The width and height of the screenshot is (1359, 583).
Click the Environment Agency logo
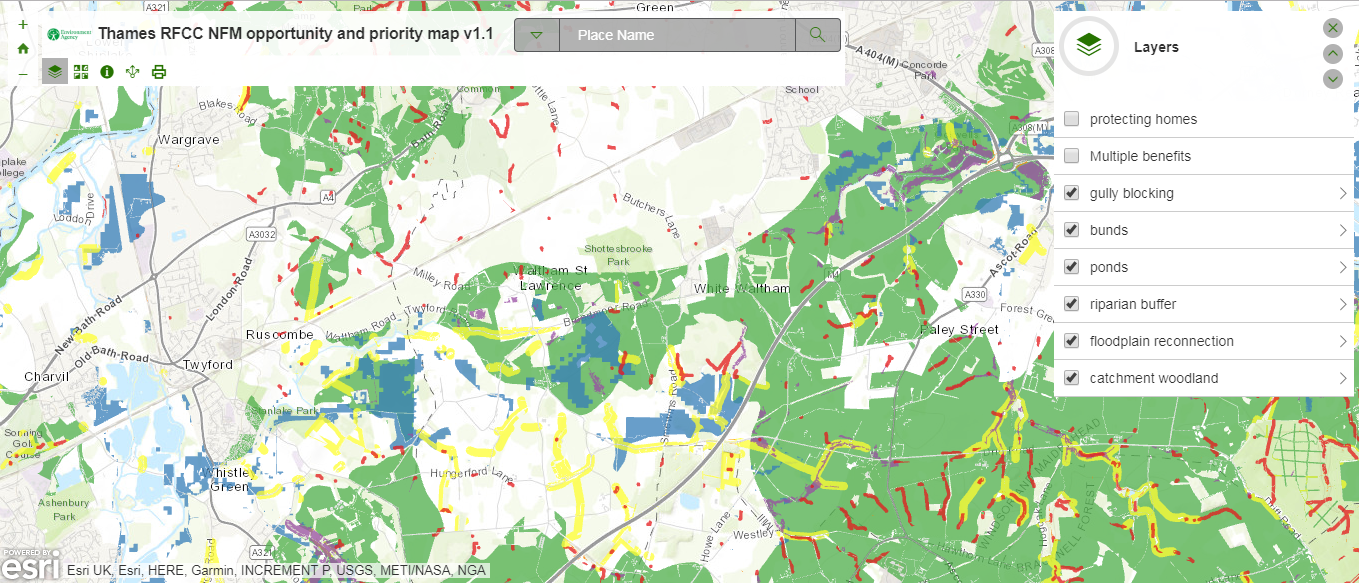click(69, 34)
